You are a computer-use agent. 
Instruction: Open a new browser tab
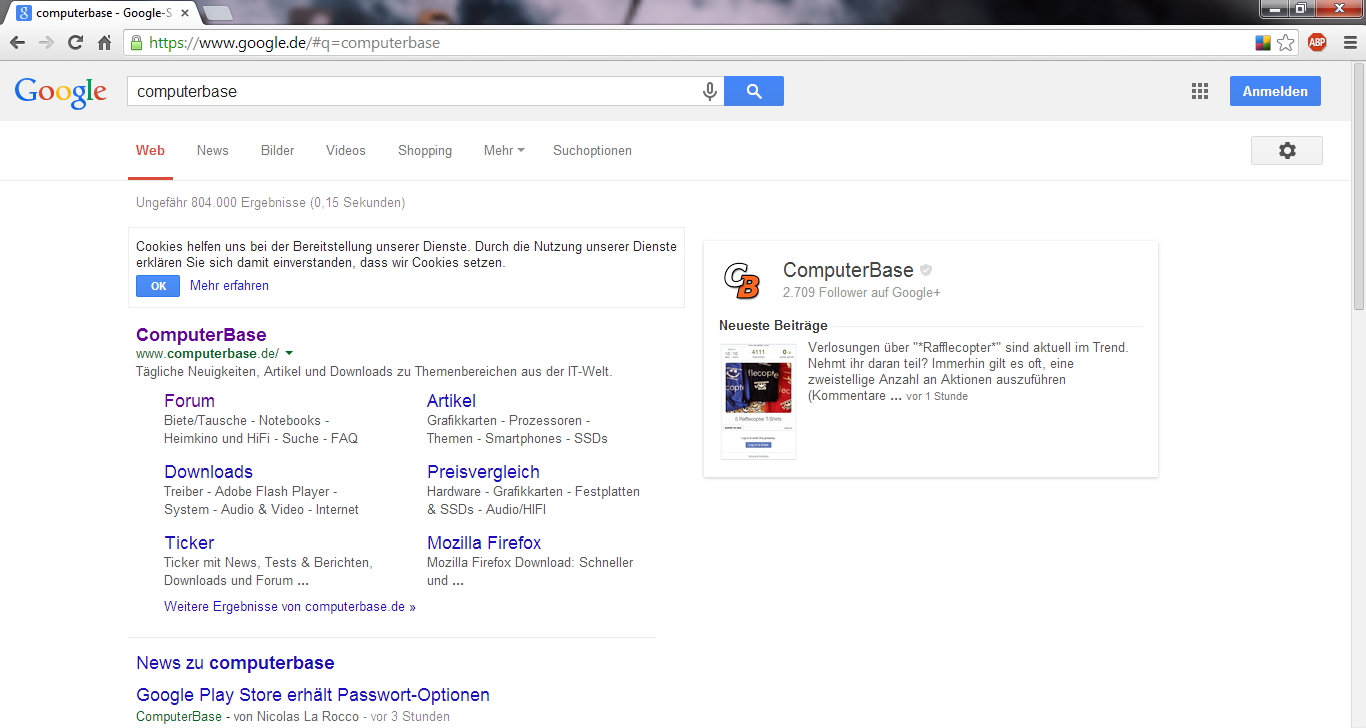[x=217, y=13]
